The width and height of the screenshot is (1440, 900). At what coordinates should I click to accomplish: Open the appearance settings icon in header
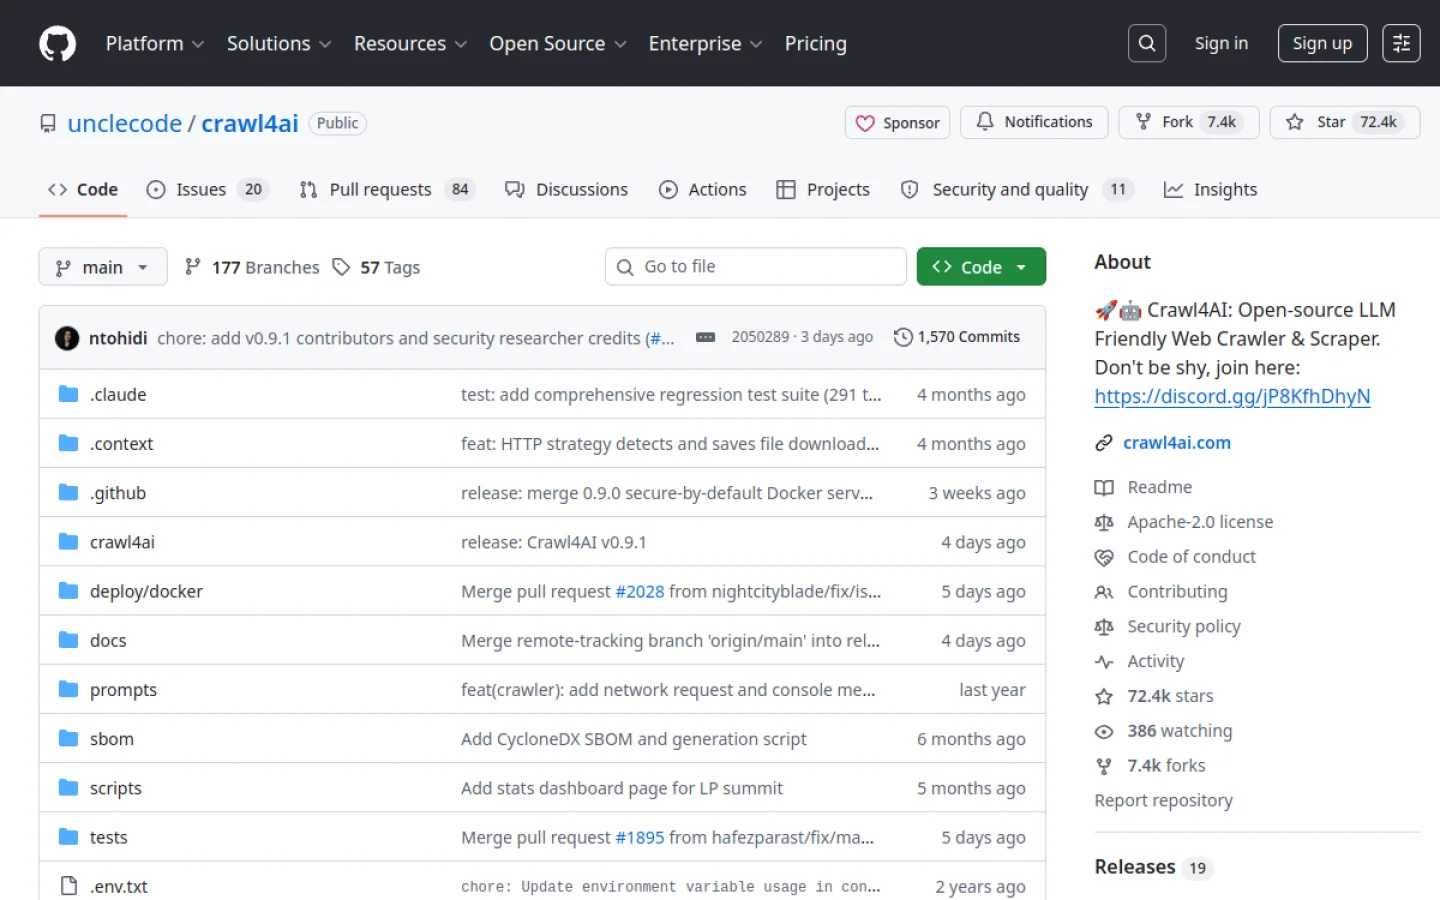coord(1401,43)
